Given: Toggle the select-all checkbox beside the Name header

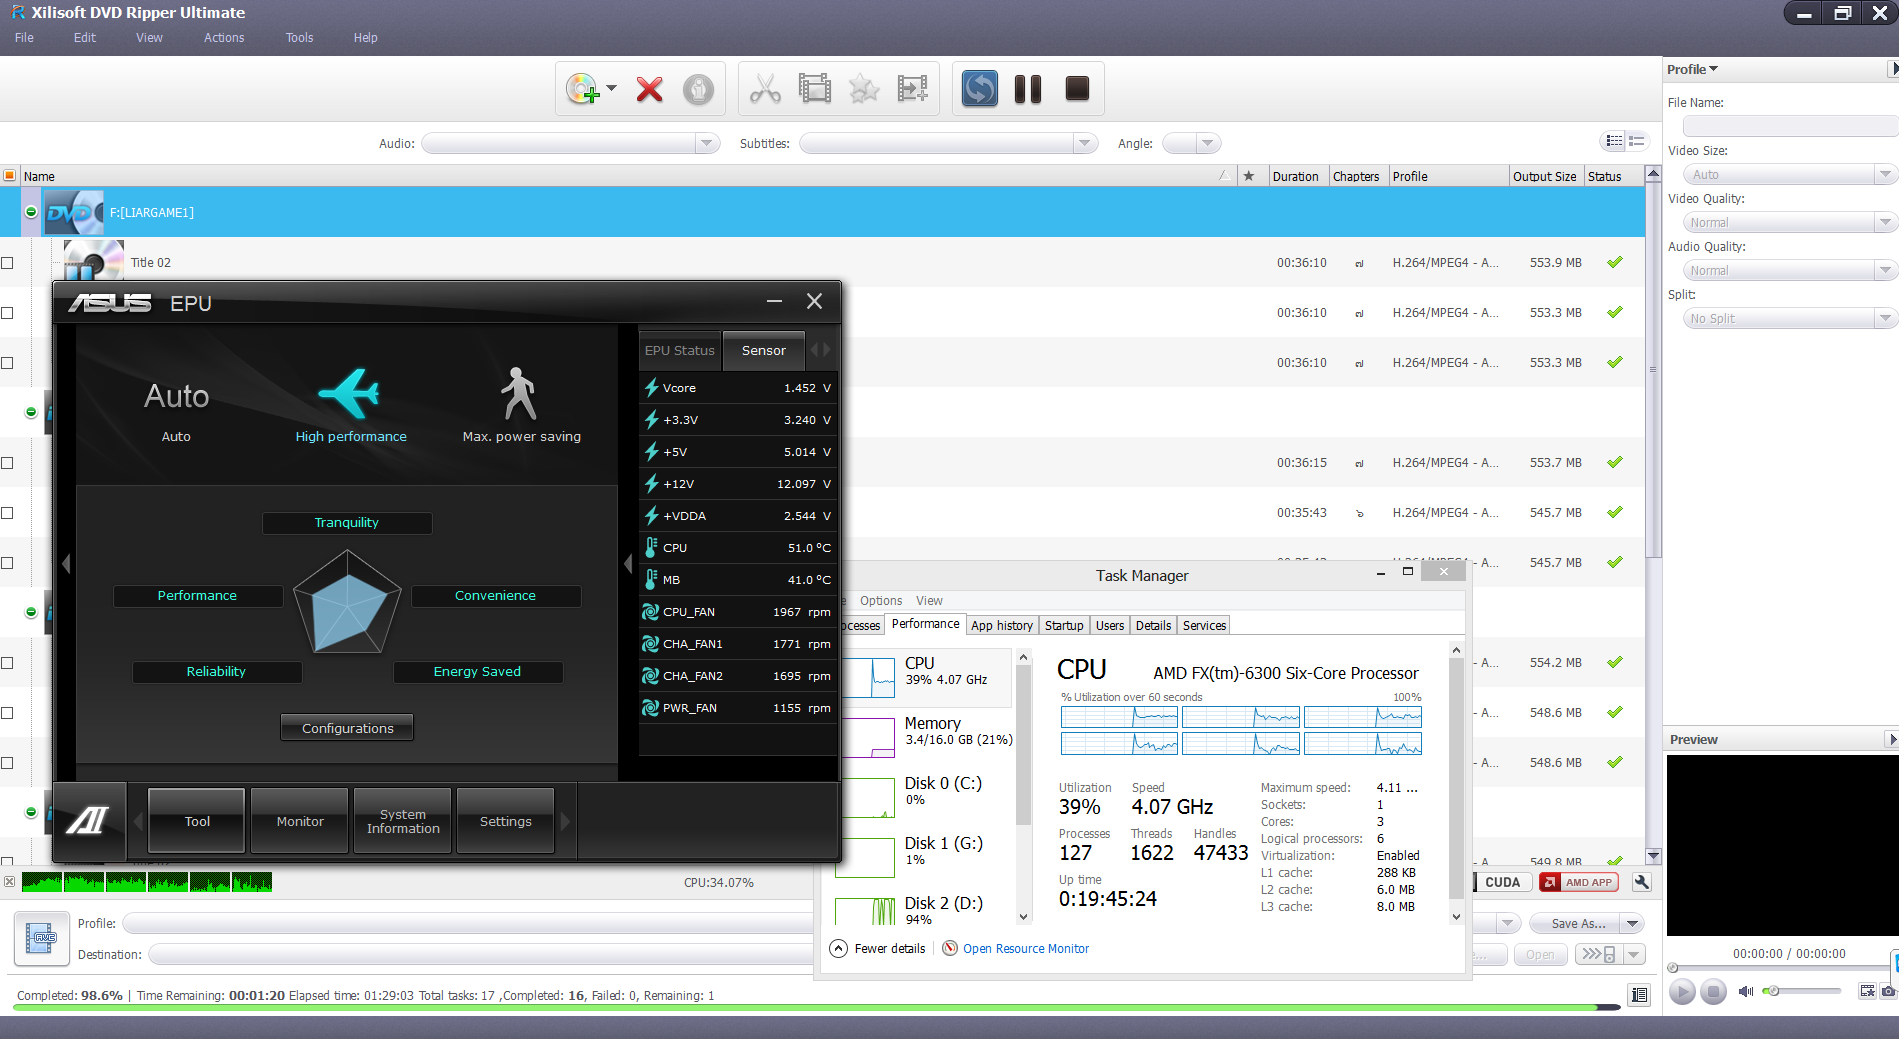Looking at the screenshot, I should (x=9, y=176).
